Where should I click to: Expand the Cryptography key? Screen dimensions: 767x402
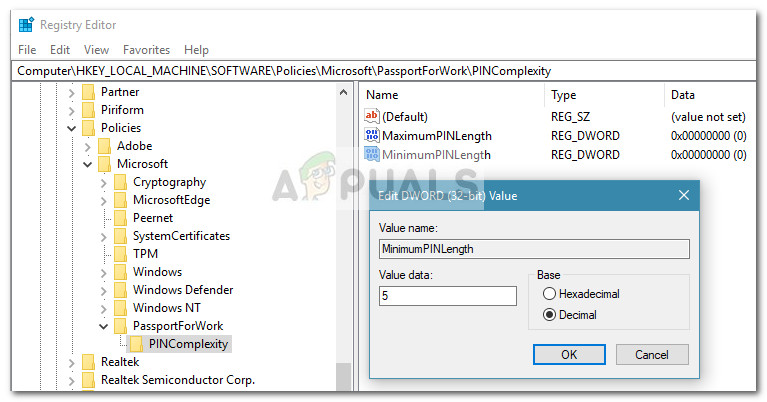tap(104, 182)
